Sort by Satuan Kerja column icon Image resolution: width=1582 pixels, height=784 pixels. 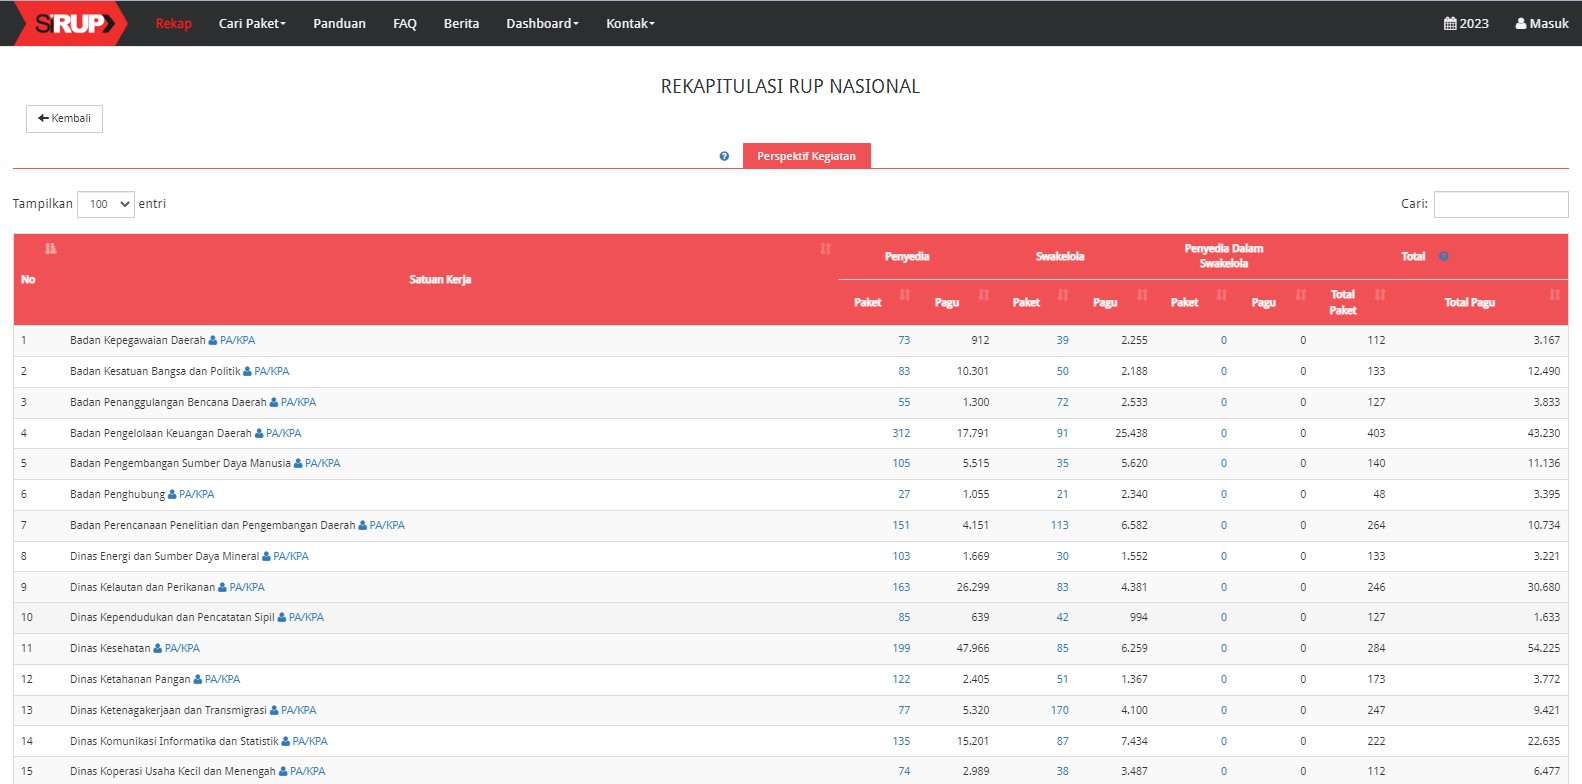(825, 248)
